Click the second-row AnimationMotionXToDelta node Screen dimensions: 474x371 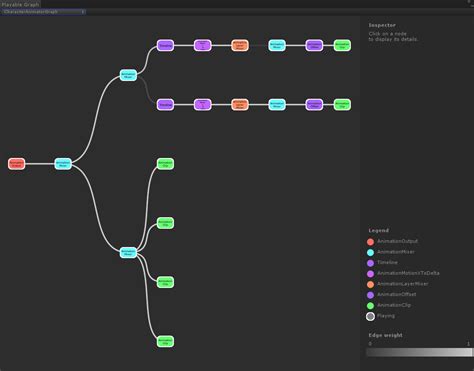point(203,105)
